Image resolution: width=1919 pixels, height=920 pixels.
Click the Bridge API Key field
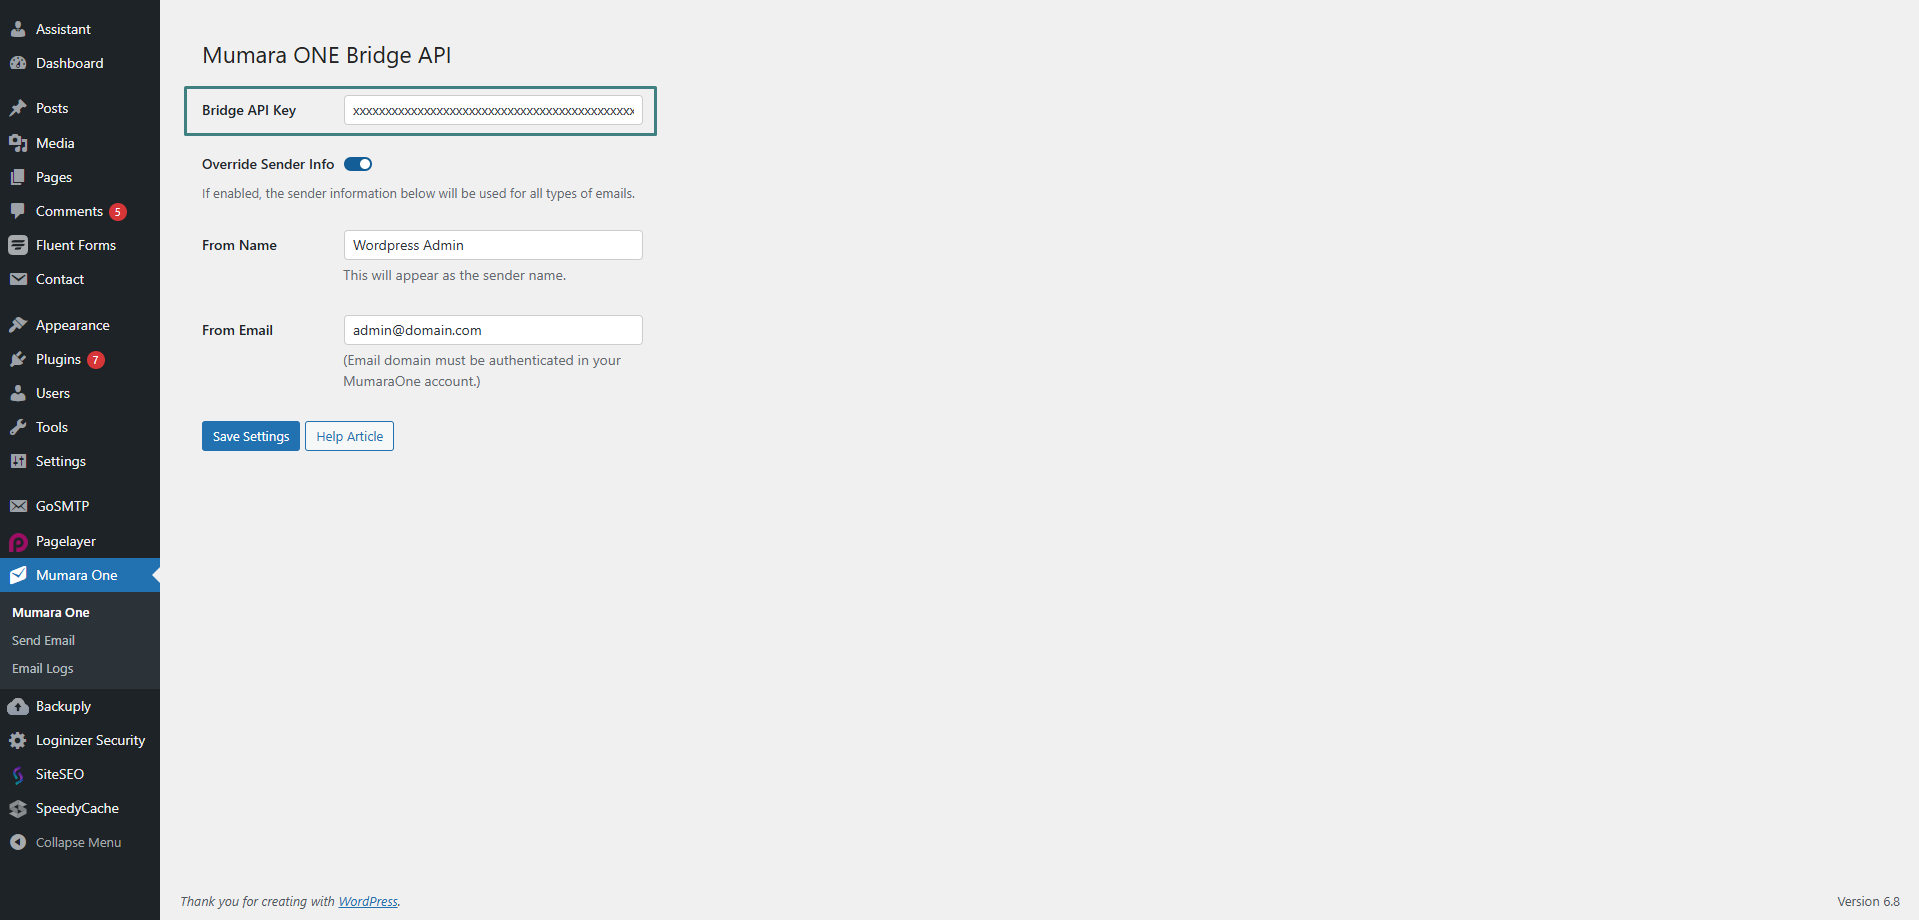click(493, 110)
